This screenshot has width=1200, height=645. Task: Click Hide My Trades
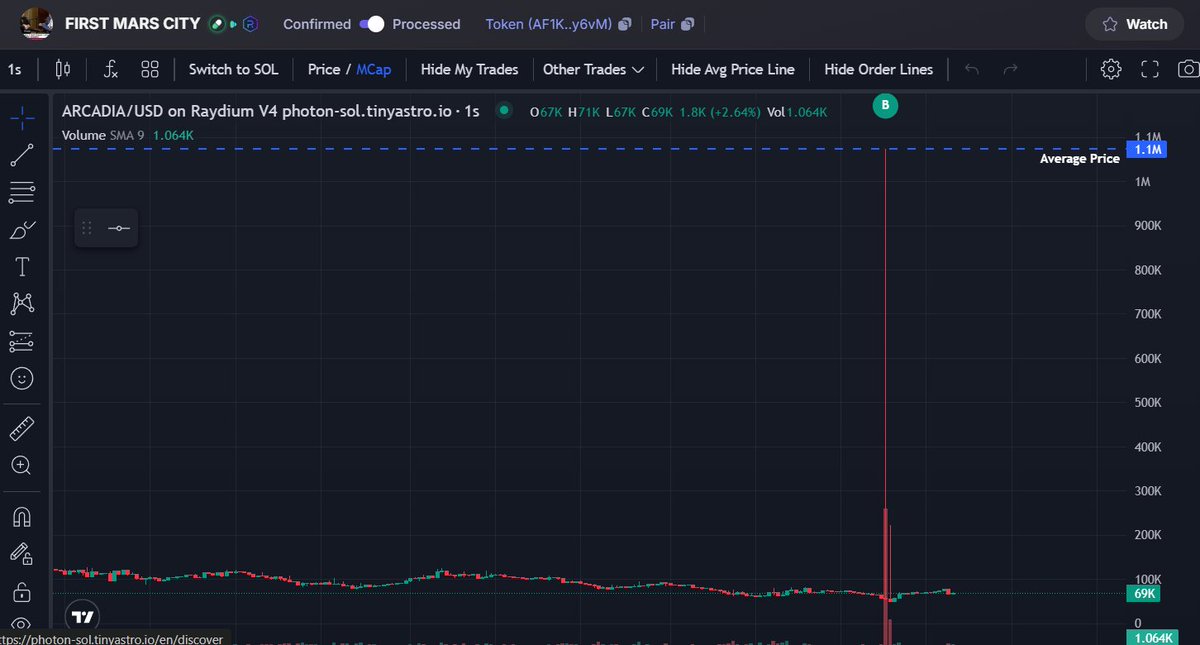click(469, 69)
